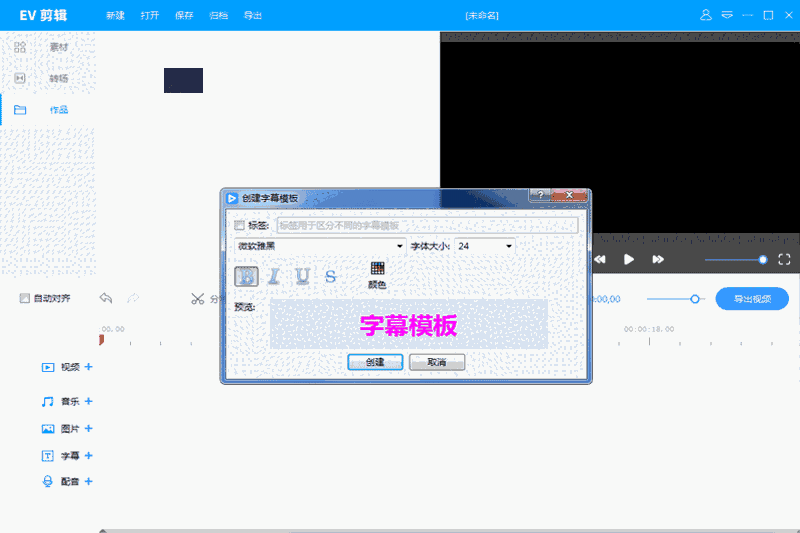Add a new 配音 track item
This screenshot has height=533, width=800.
(x=89, y=481)
